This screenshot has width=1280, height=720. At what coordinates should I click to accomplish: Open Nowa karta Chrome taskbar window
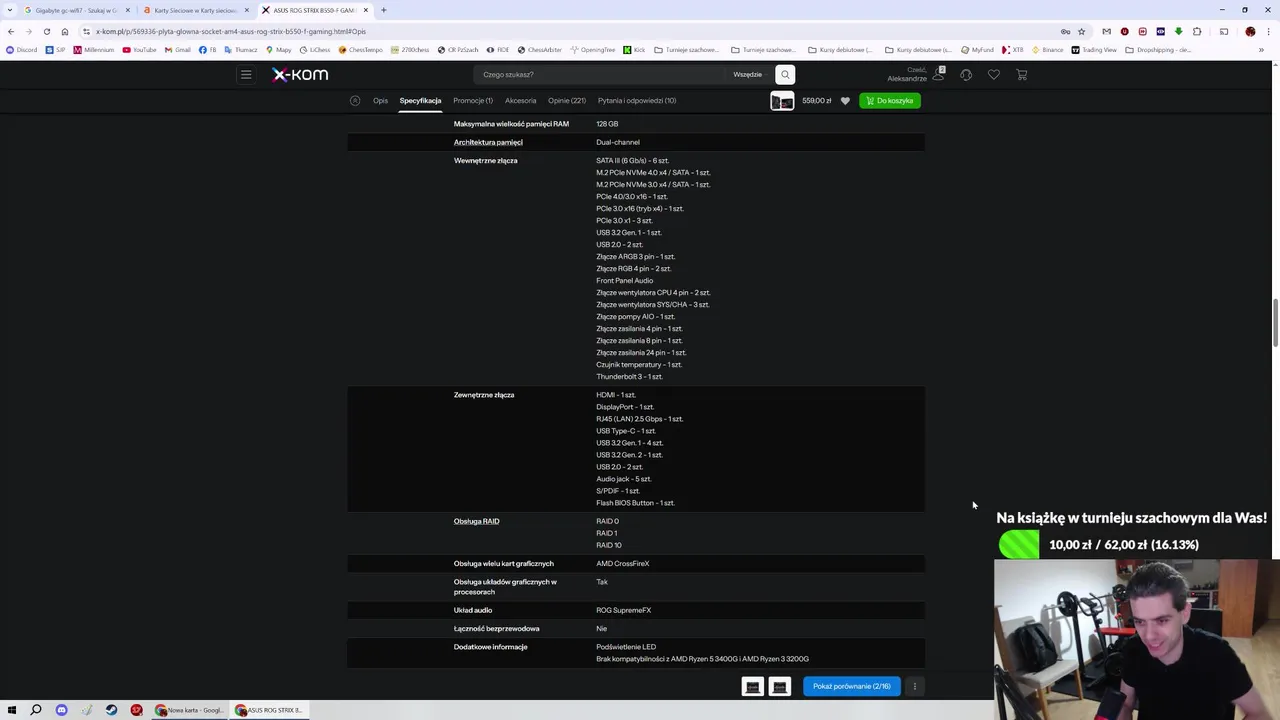190,710
